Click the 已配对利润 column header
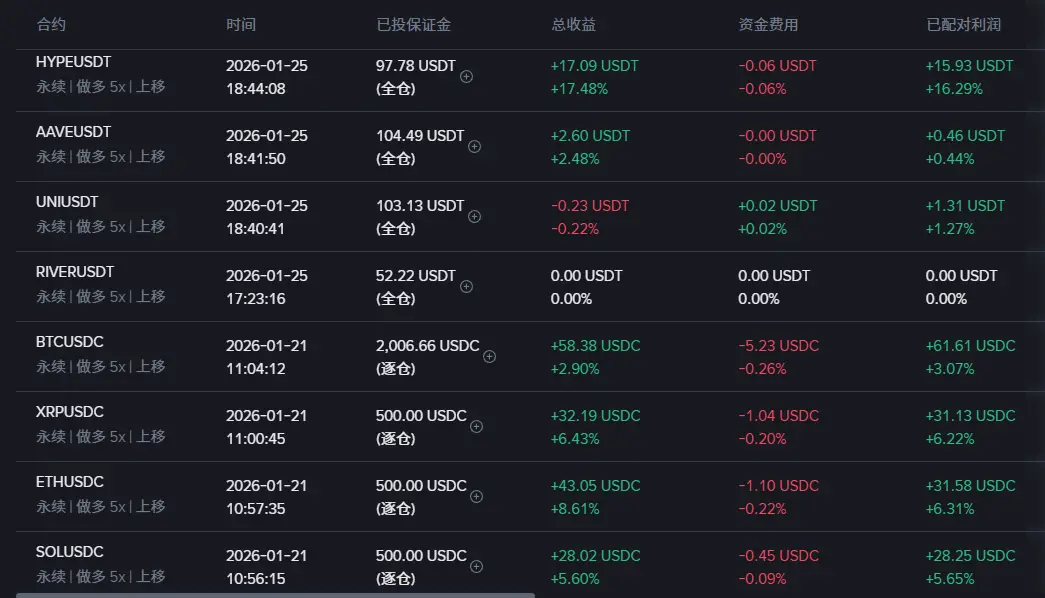This screenshot has height=598, width=1045. 962,24
